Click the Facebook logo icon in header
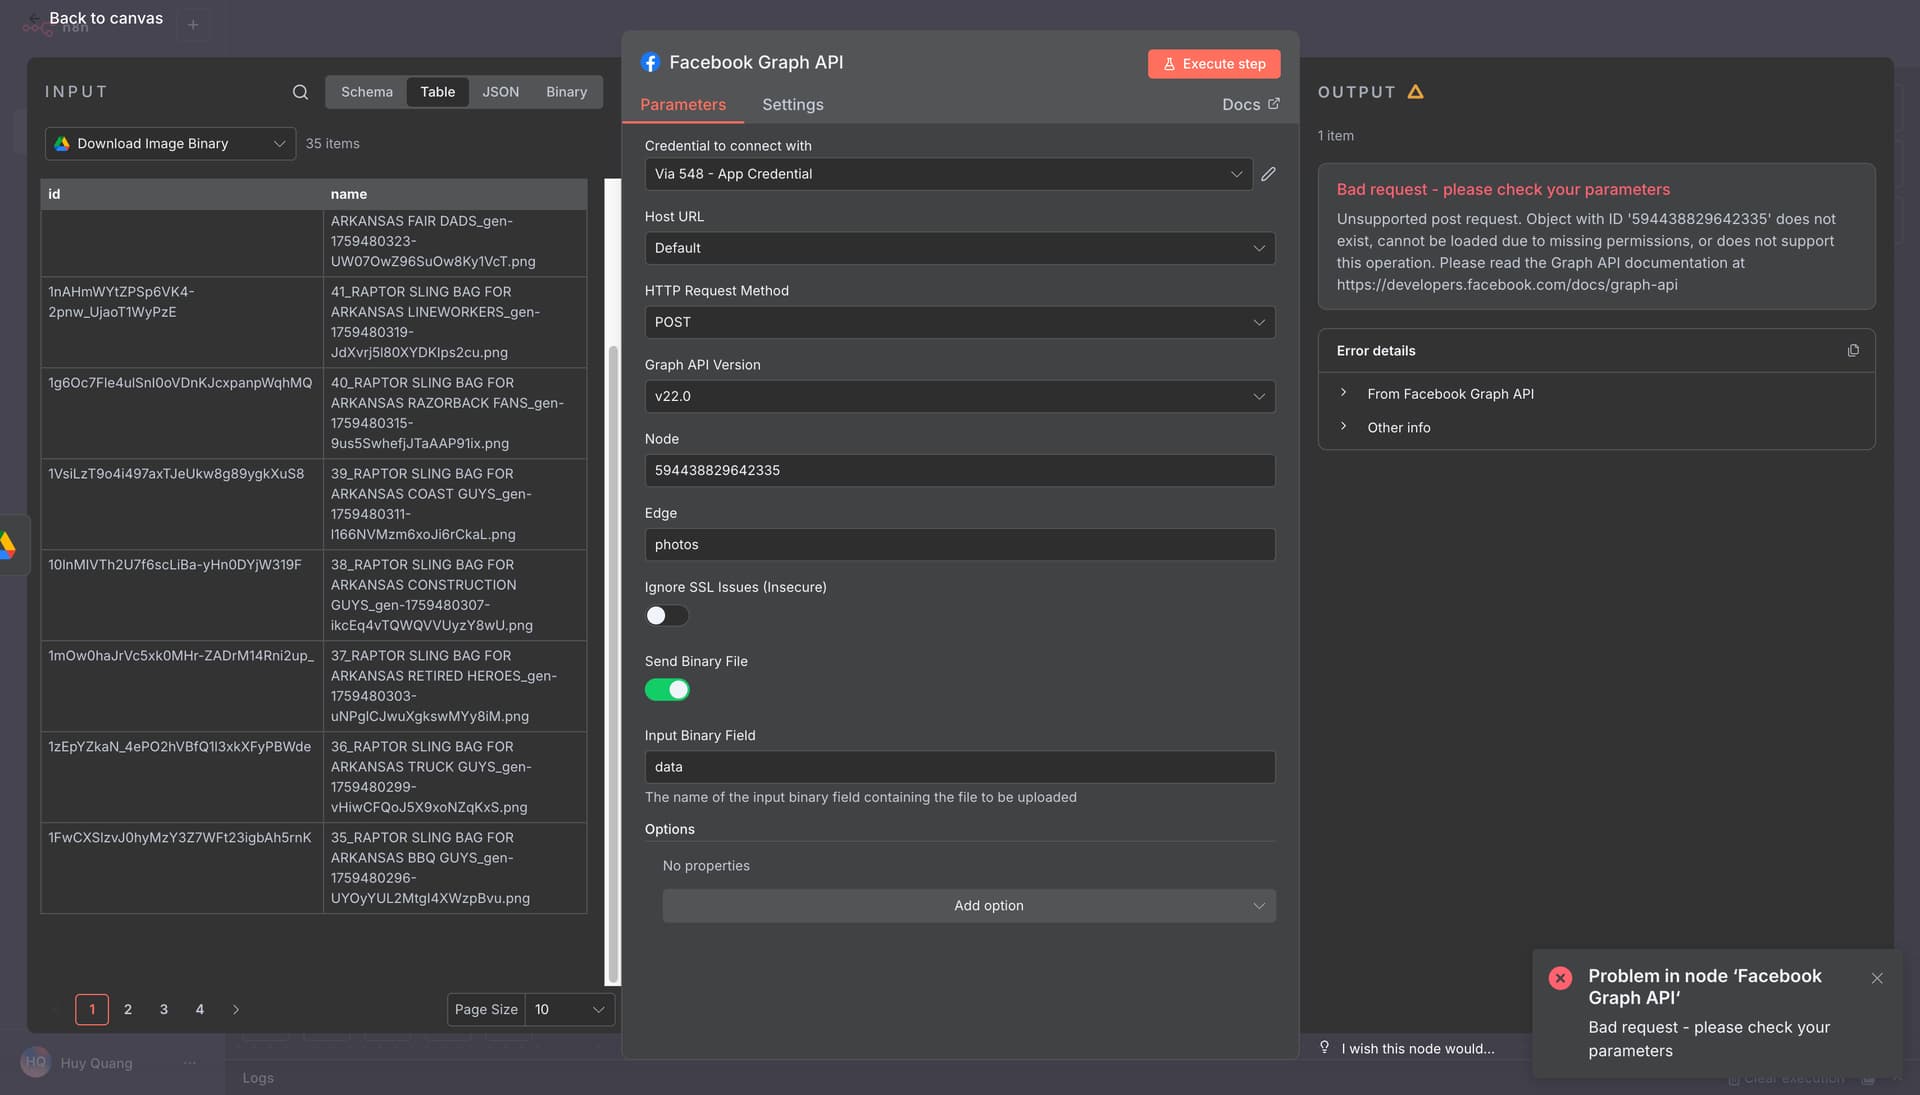This screenshot has width=1920, height=1095. [x=650, y=63]
